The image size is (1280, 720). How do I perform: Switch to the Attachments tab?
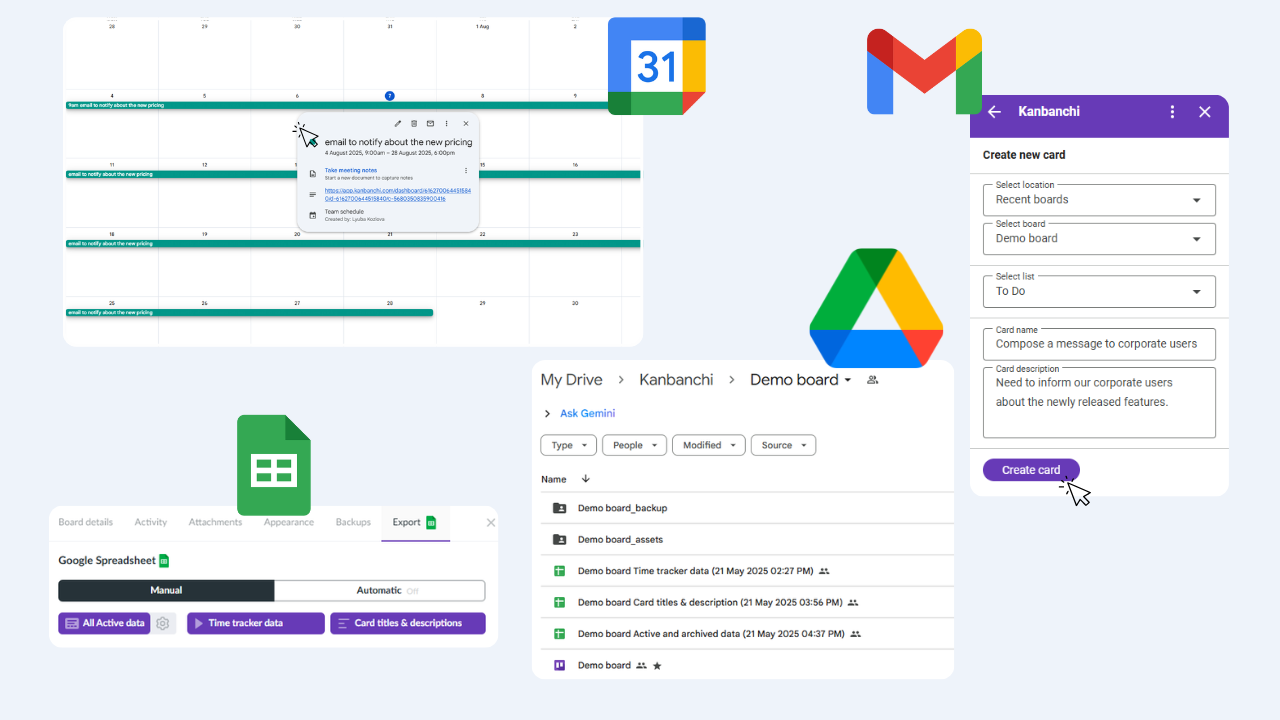(216, 522)
